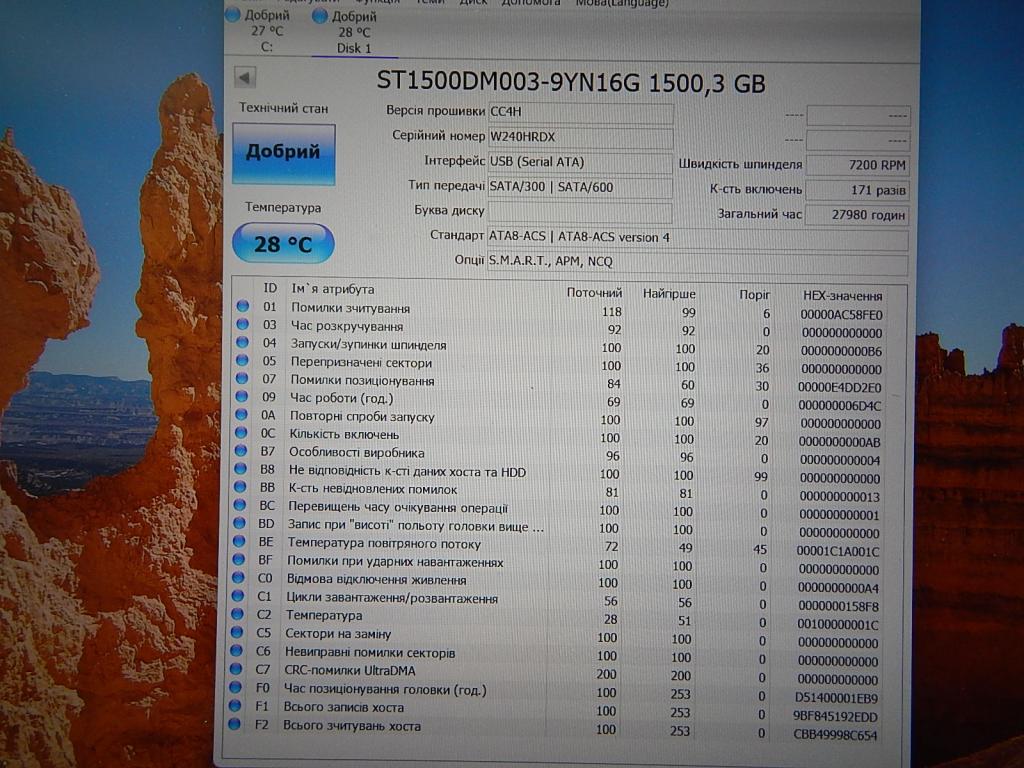Click the Ім'я атрибута column header
This screenshot has height=768, width=1024.
(x=332, y=289)
